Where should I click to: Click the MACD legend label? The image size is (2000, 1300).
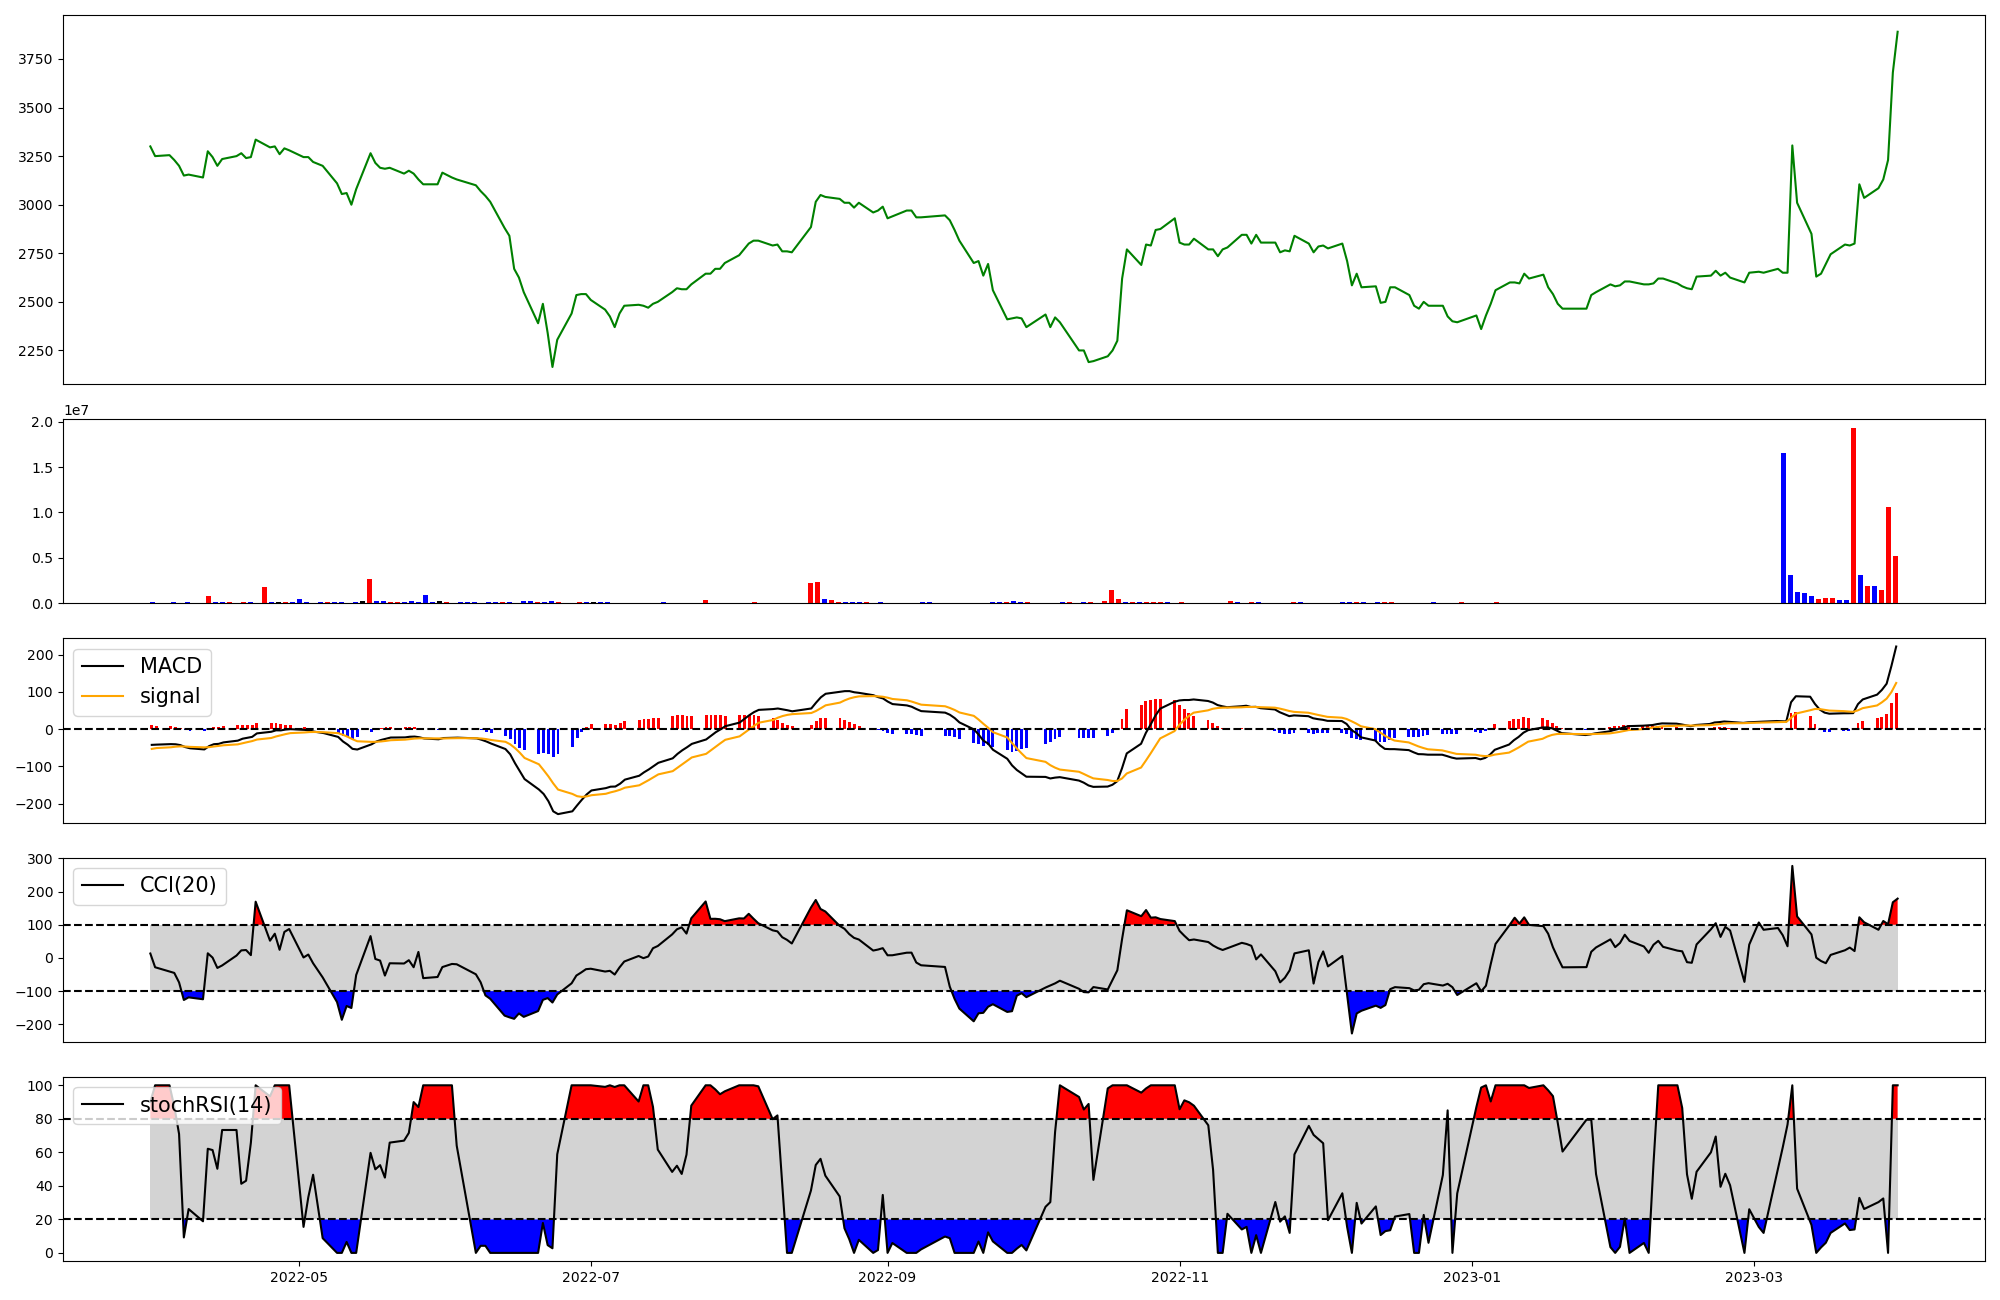point(170,666)
